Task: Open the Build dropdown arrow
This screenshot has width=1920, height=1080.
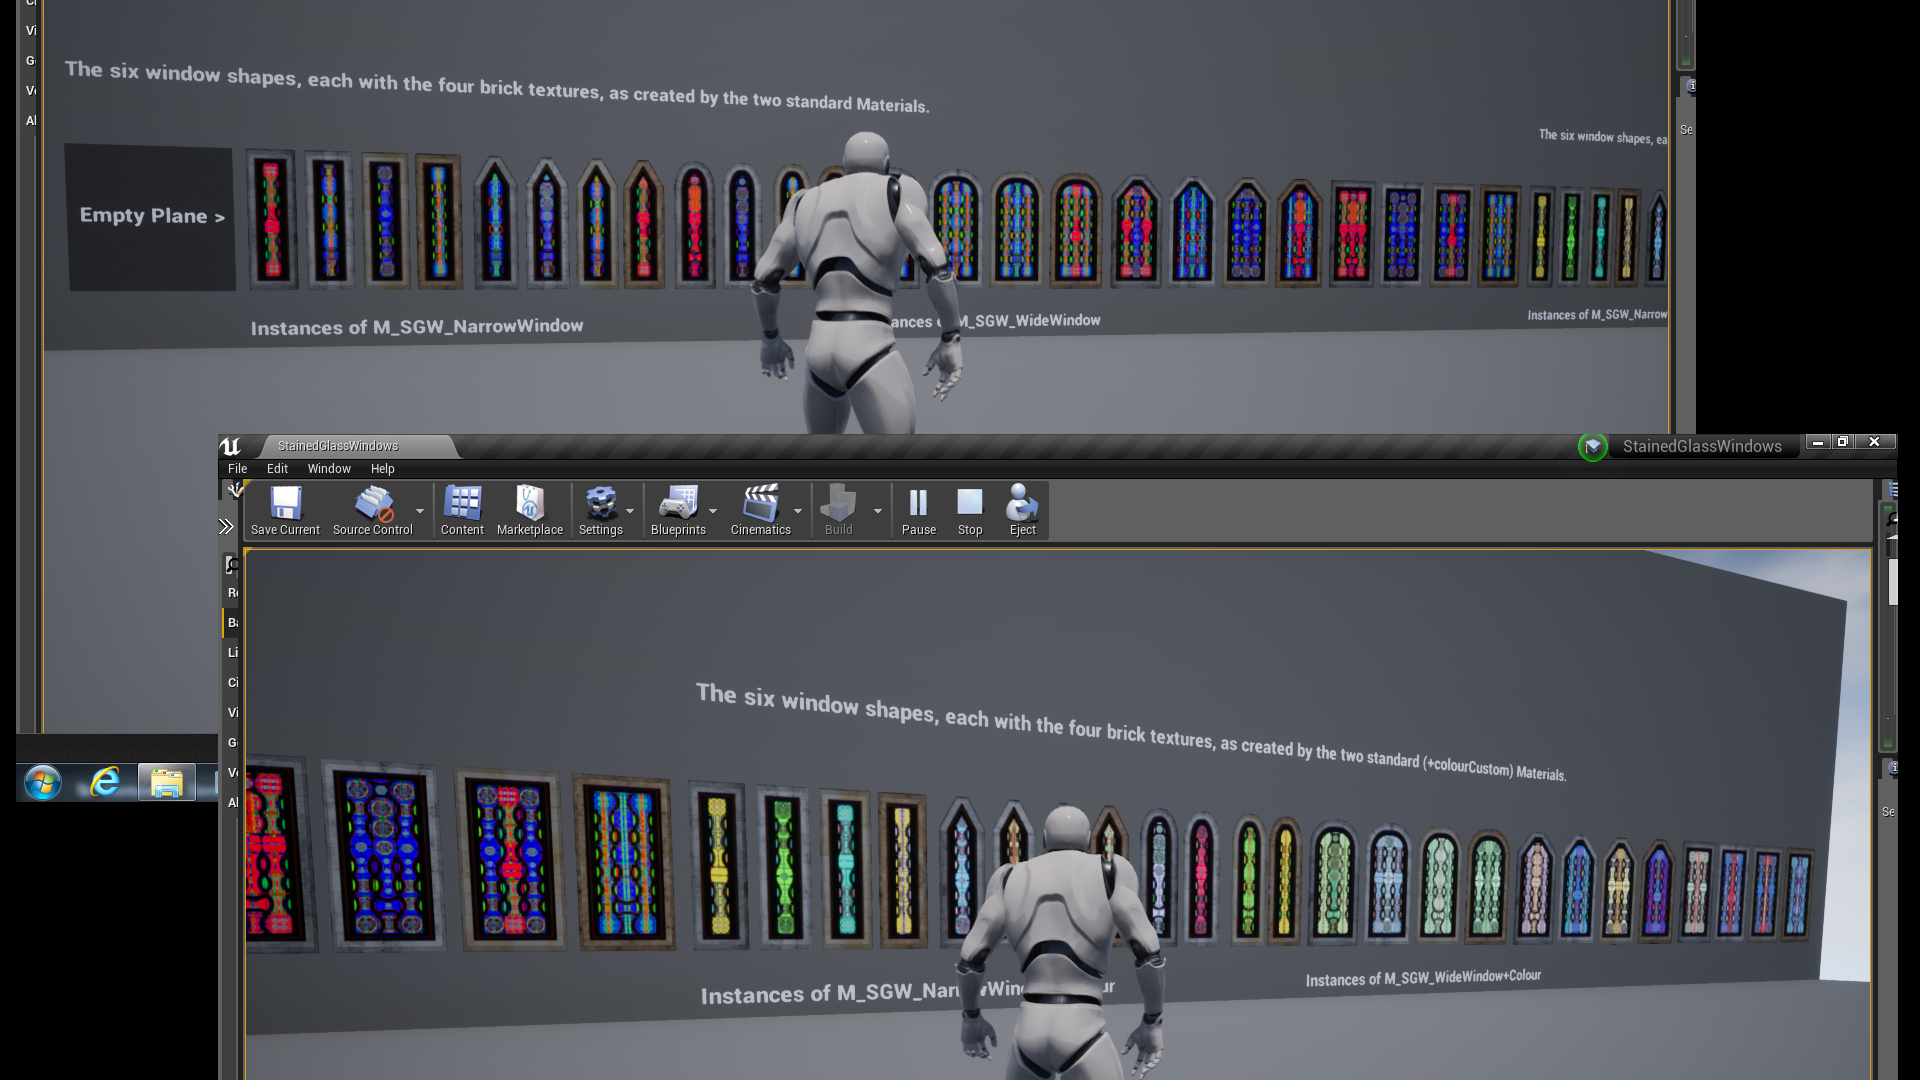Action: pos(878,512)
